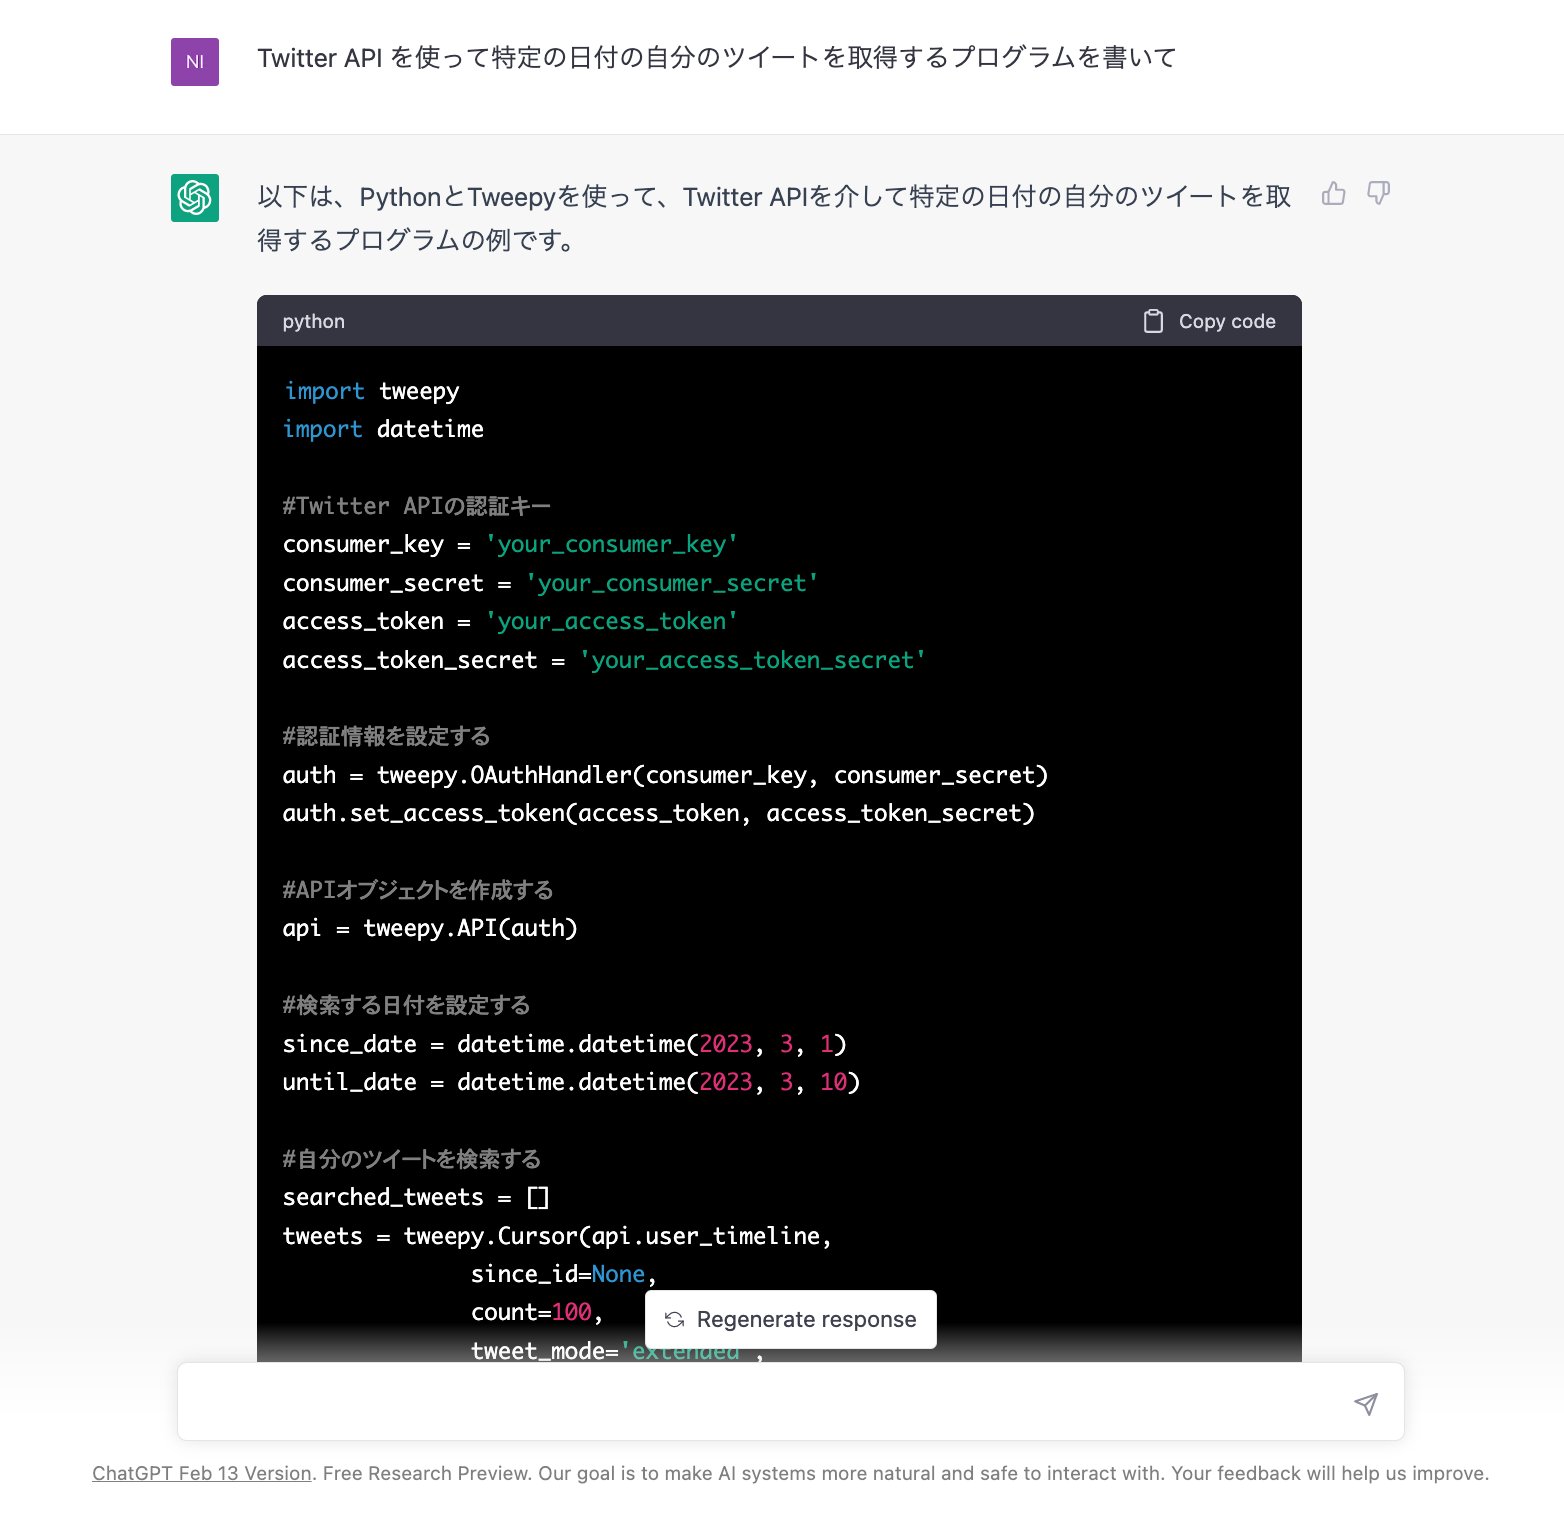Screen dimensions: 1564x1514
Task: Click the 'import datetime' code line
Action: pos(383,429)
